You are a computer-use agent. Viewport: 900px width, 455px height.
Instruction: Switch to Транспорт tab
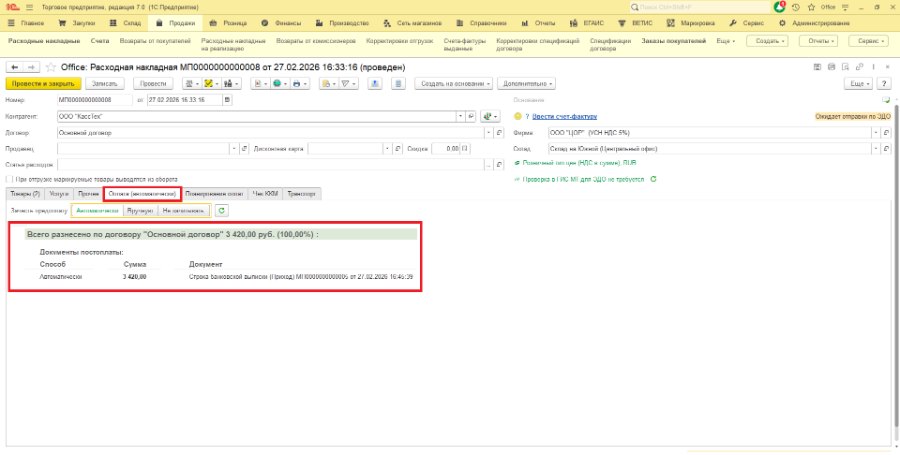(302, 194)
